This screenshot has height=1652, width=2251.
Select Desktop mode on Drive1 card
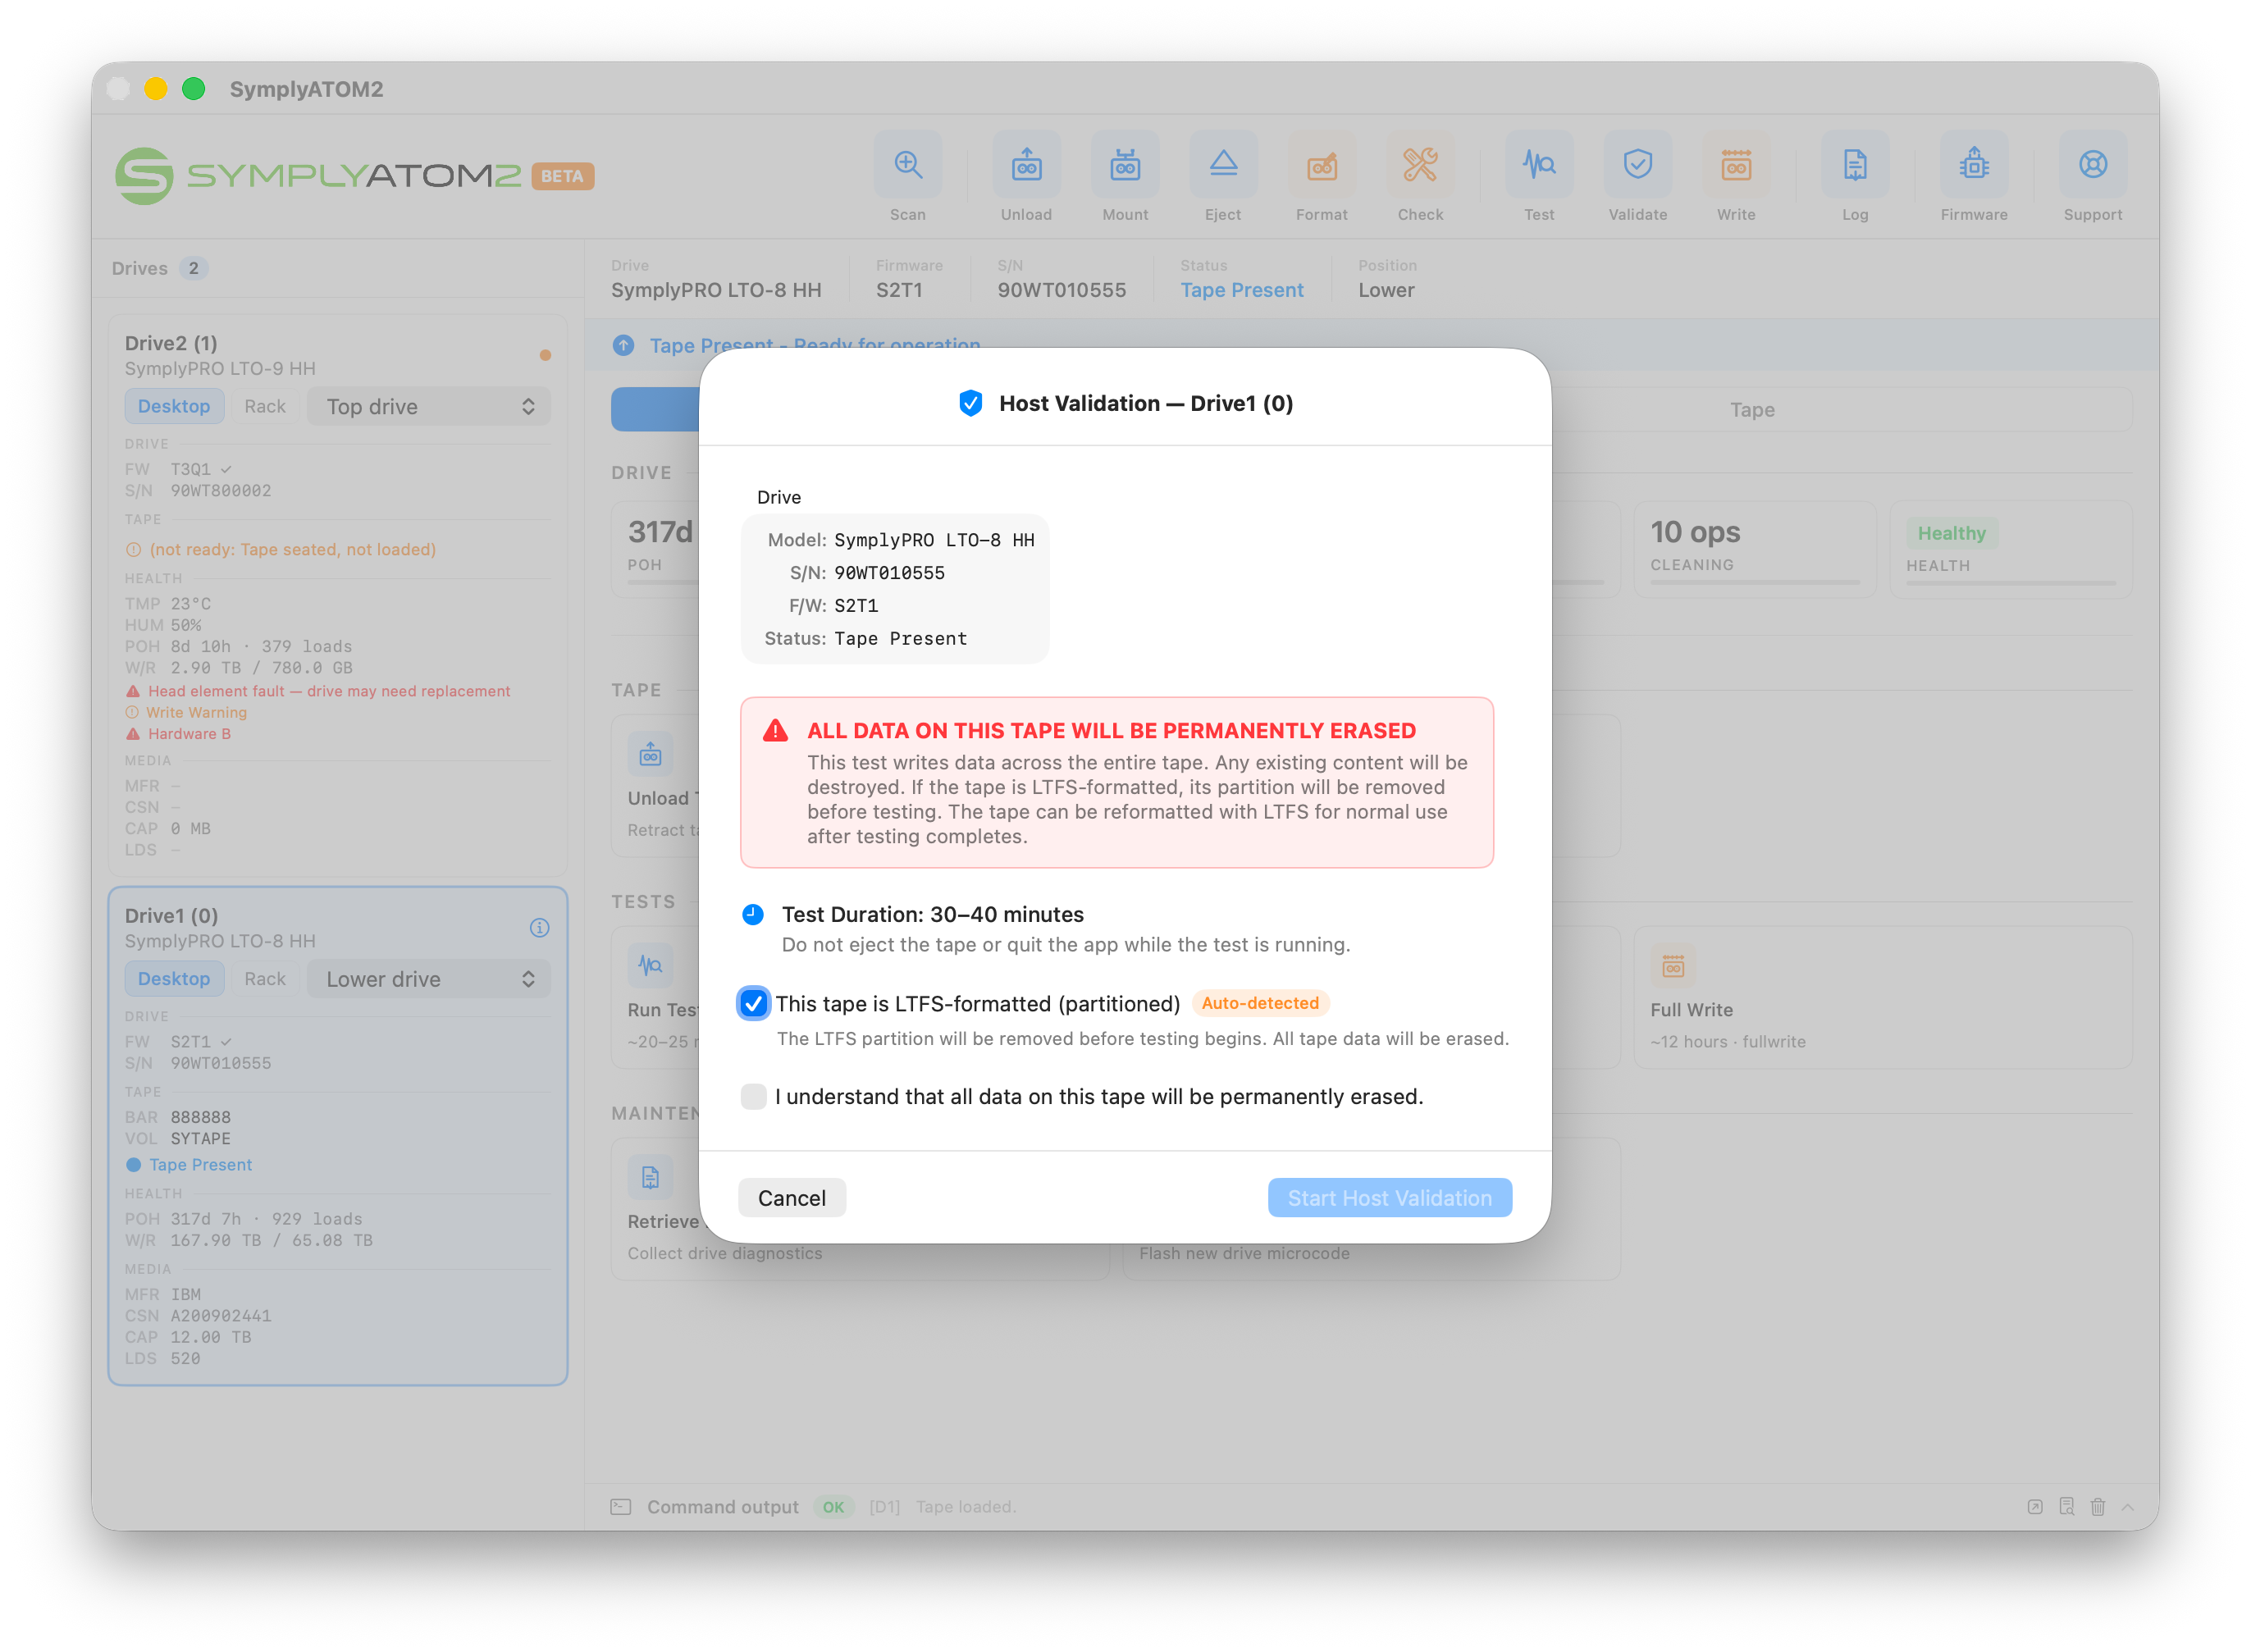(174, 979)
